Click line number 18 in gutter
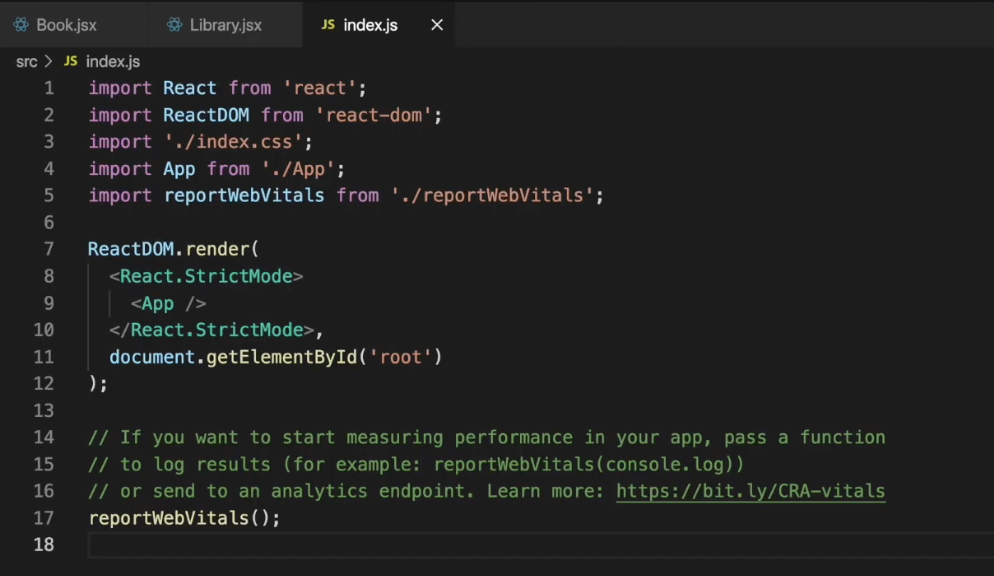Viewport: 994px width, 576px height. click(44, 544)
